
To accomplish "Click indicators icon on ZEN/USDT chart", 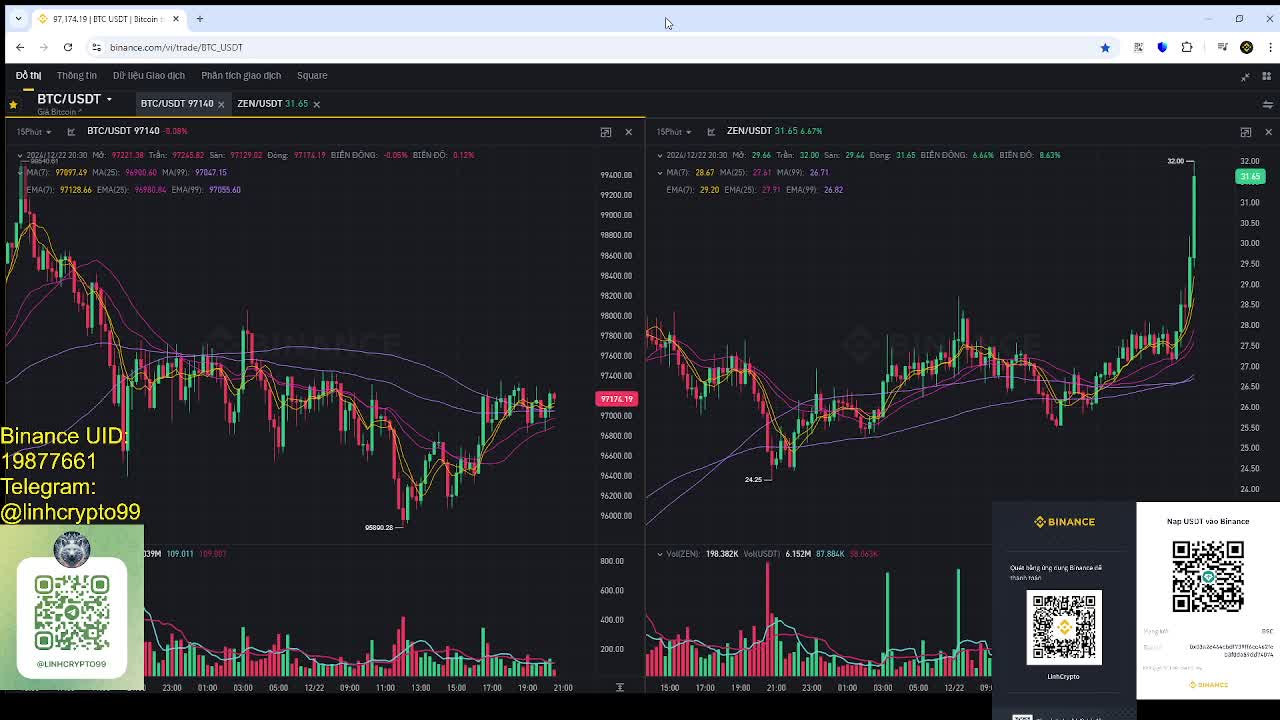I will point(711,131).
